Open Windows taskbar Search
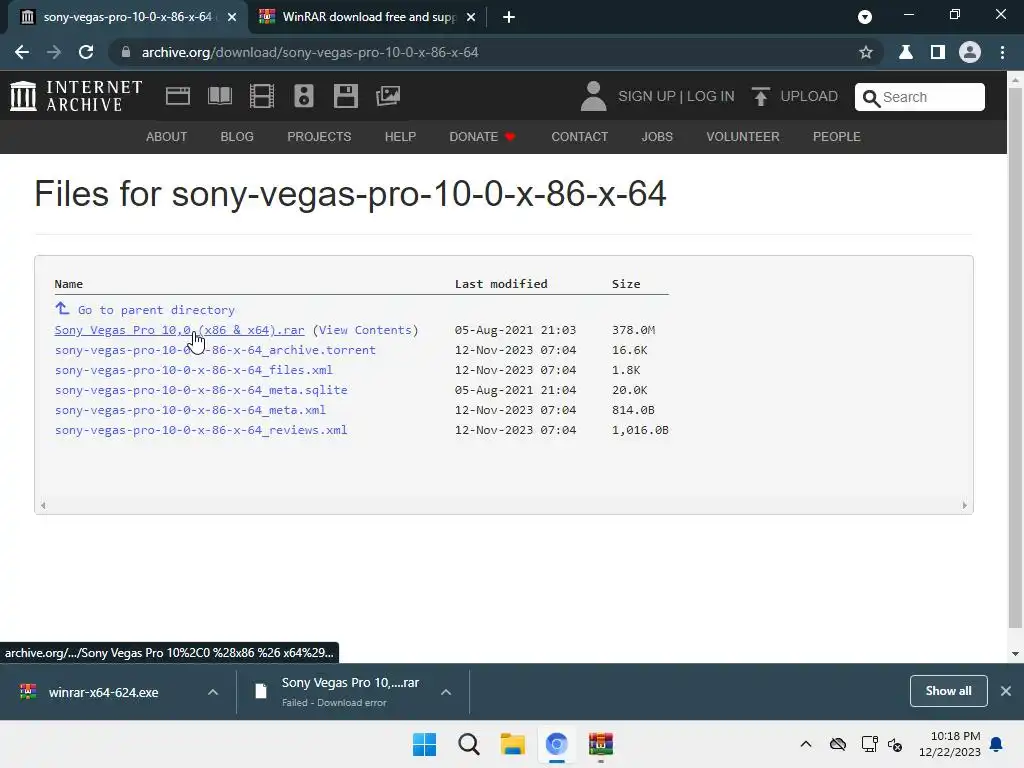1024x768 pixels. (x=469, y=744)
